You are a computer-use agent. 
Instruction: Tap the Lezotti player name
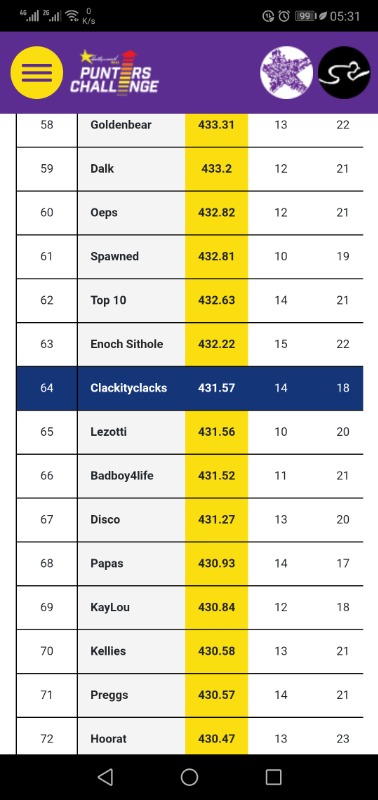tap(109, 432)
